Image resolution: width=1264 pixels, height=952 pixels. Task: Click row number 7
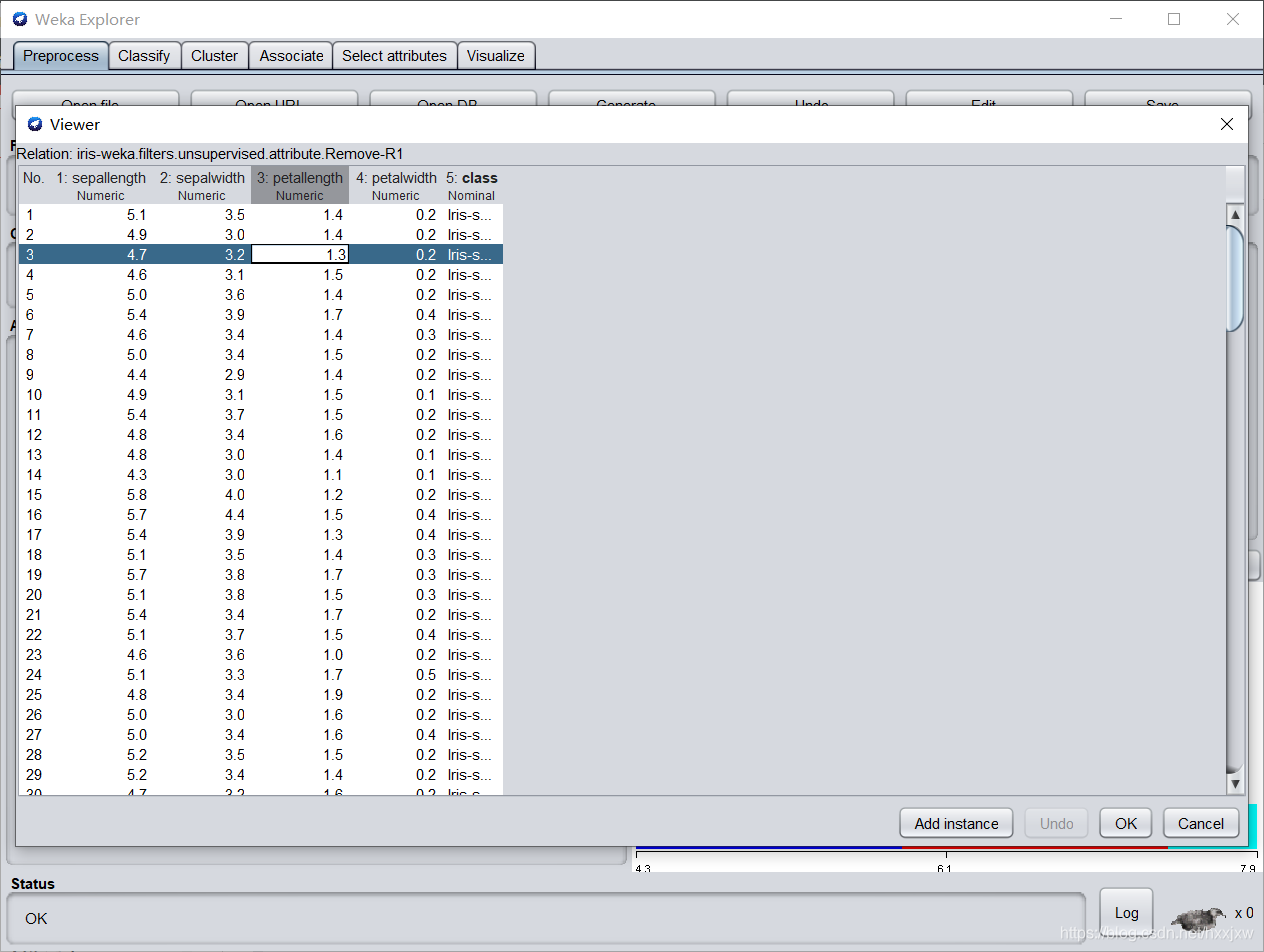pyautogui.click(x=35, y=335)
